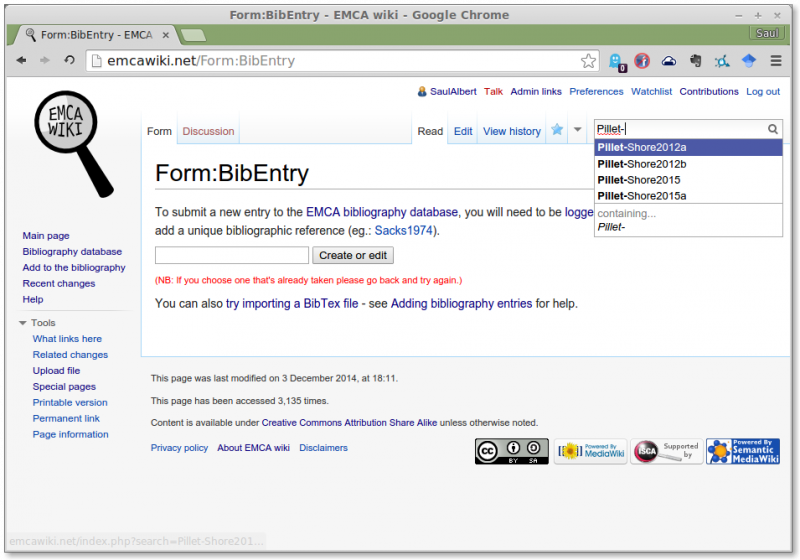Click the Powered by Semantic MediaWiki badge
Screen dimensions: 800x560
[743, 451]
